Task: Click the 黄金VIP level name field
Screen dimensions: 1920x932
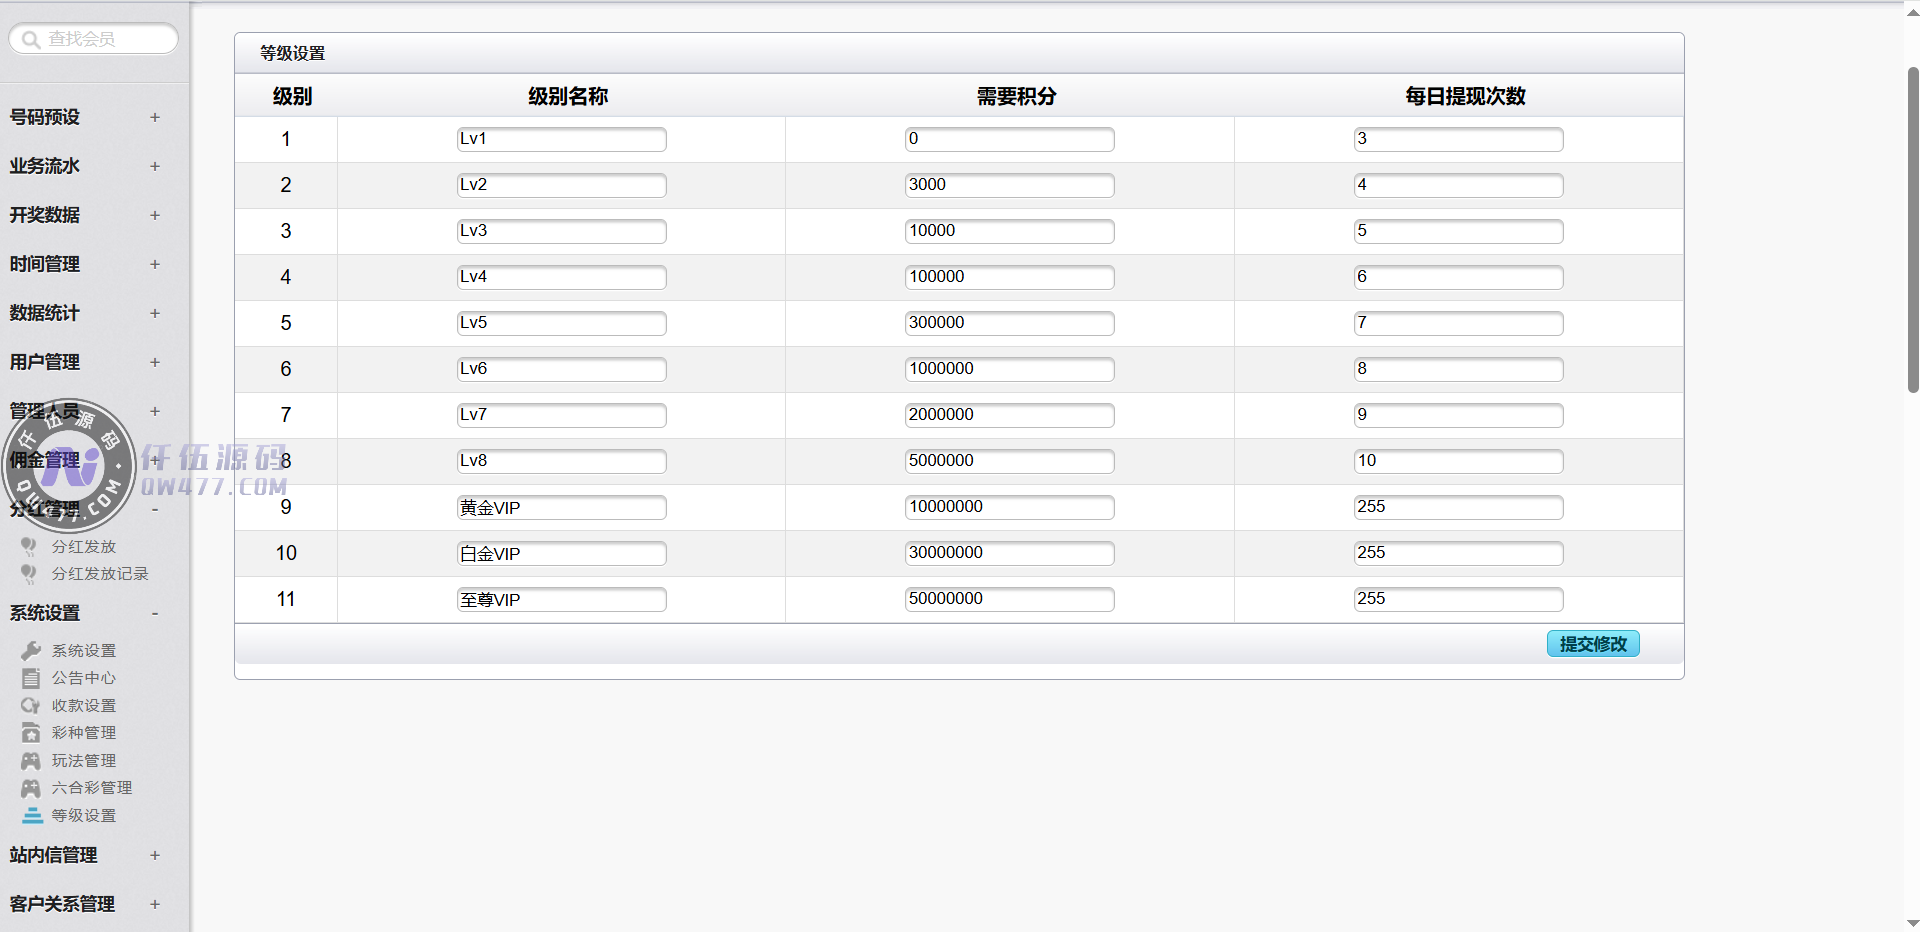Action: (x=561, y=508)
